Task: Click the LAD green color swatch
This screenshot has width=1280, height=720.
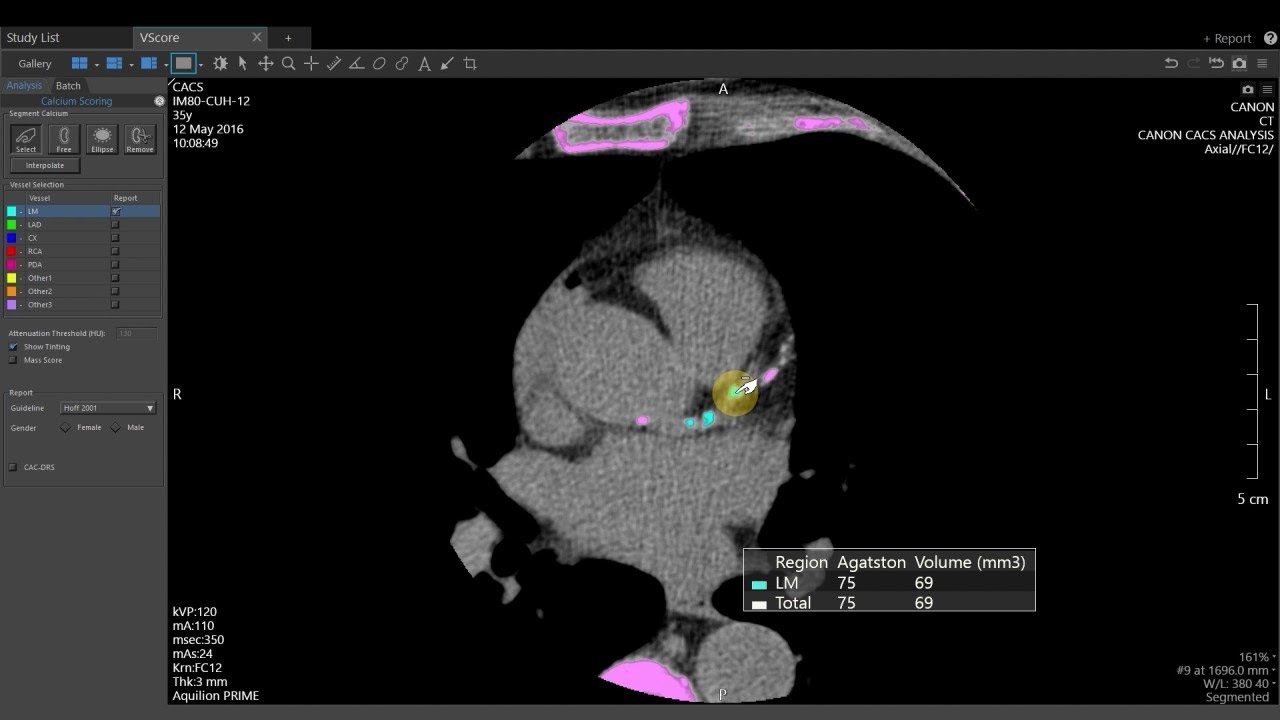Action: pyautogui.click(x=11, y=225)
